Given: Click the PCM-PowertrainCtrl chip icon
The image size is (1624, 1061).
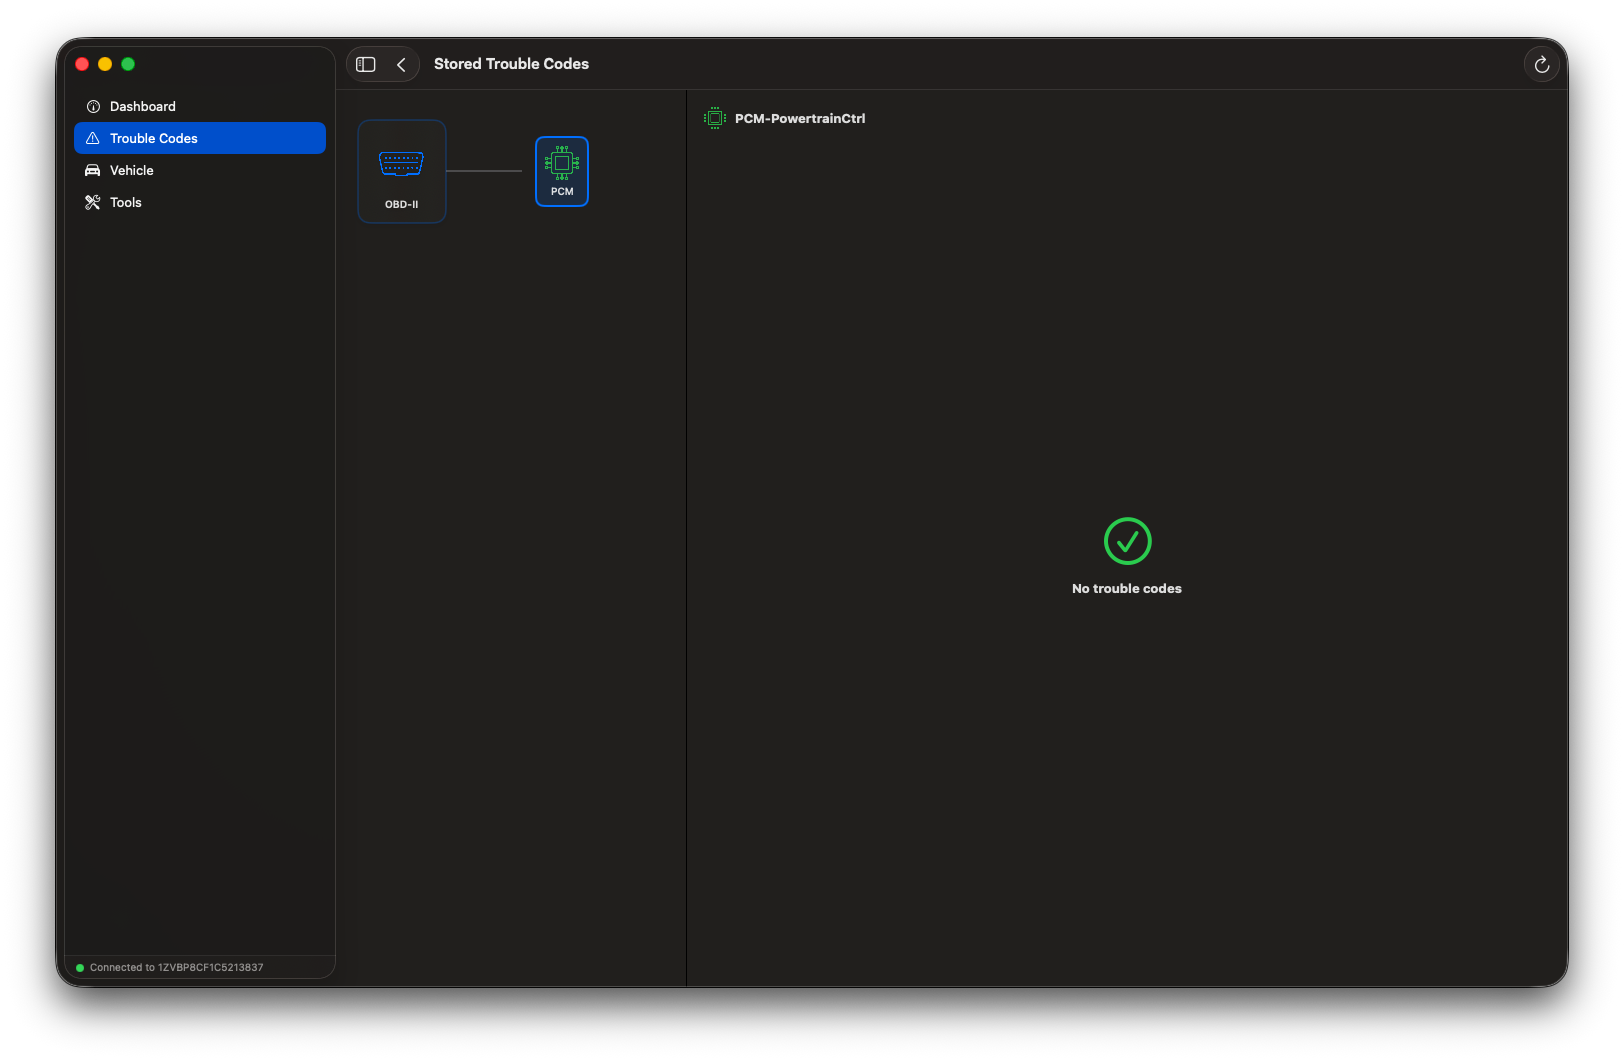Looking at the screenshot, I should point(715,118).
